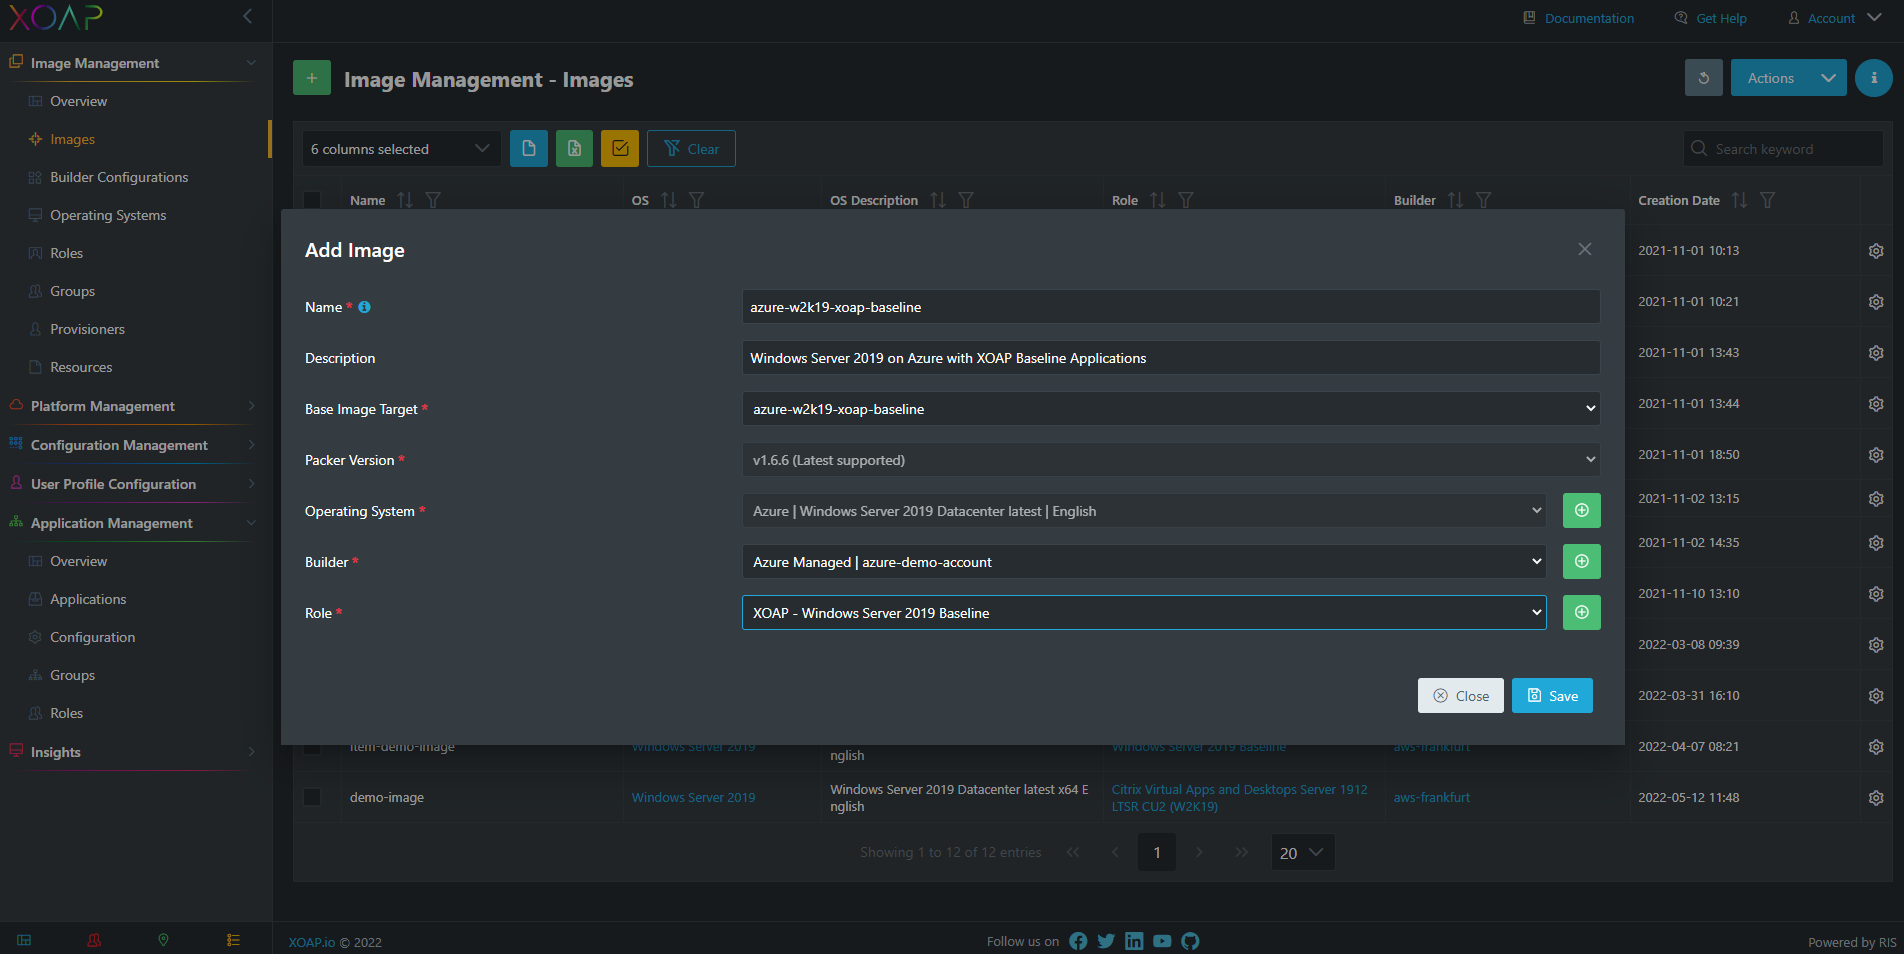Click the refresh icon button near Actions
Screen dimensions: 1904x954
pyautogui.click(x=1703, y=78)
